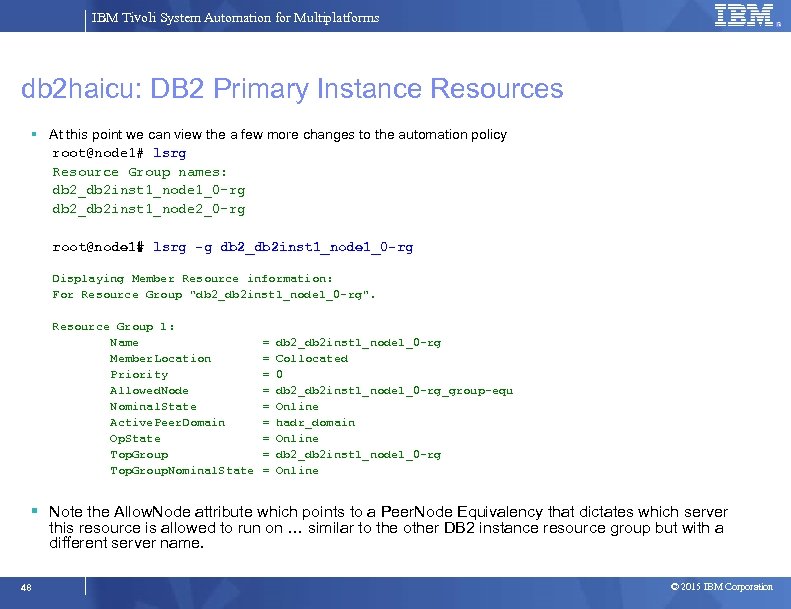Viewport: 791px width, 609px height.
Task: Click the closing words 'different server name.'
Action: pos(126,543)
